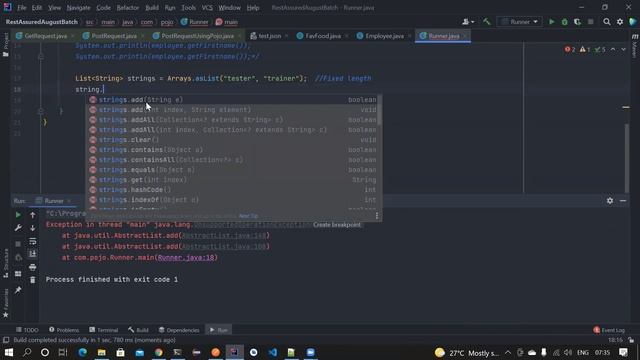Open Favorites tool window sidebar
The width and height of the screenshot is (640, 360).
click(6, 303)
